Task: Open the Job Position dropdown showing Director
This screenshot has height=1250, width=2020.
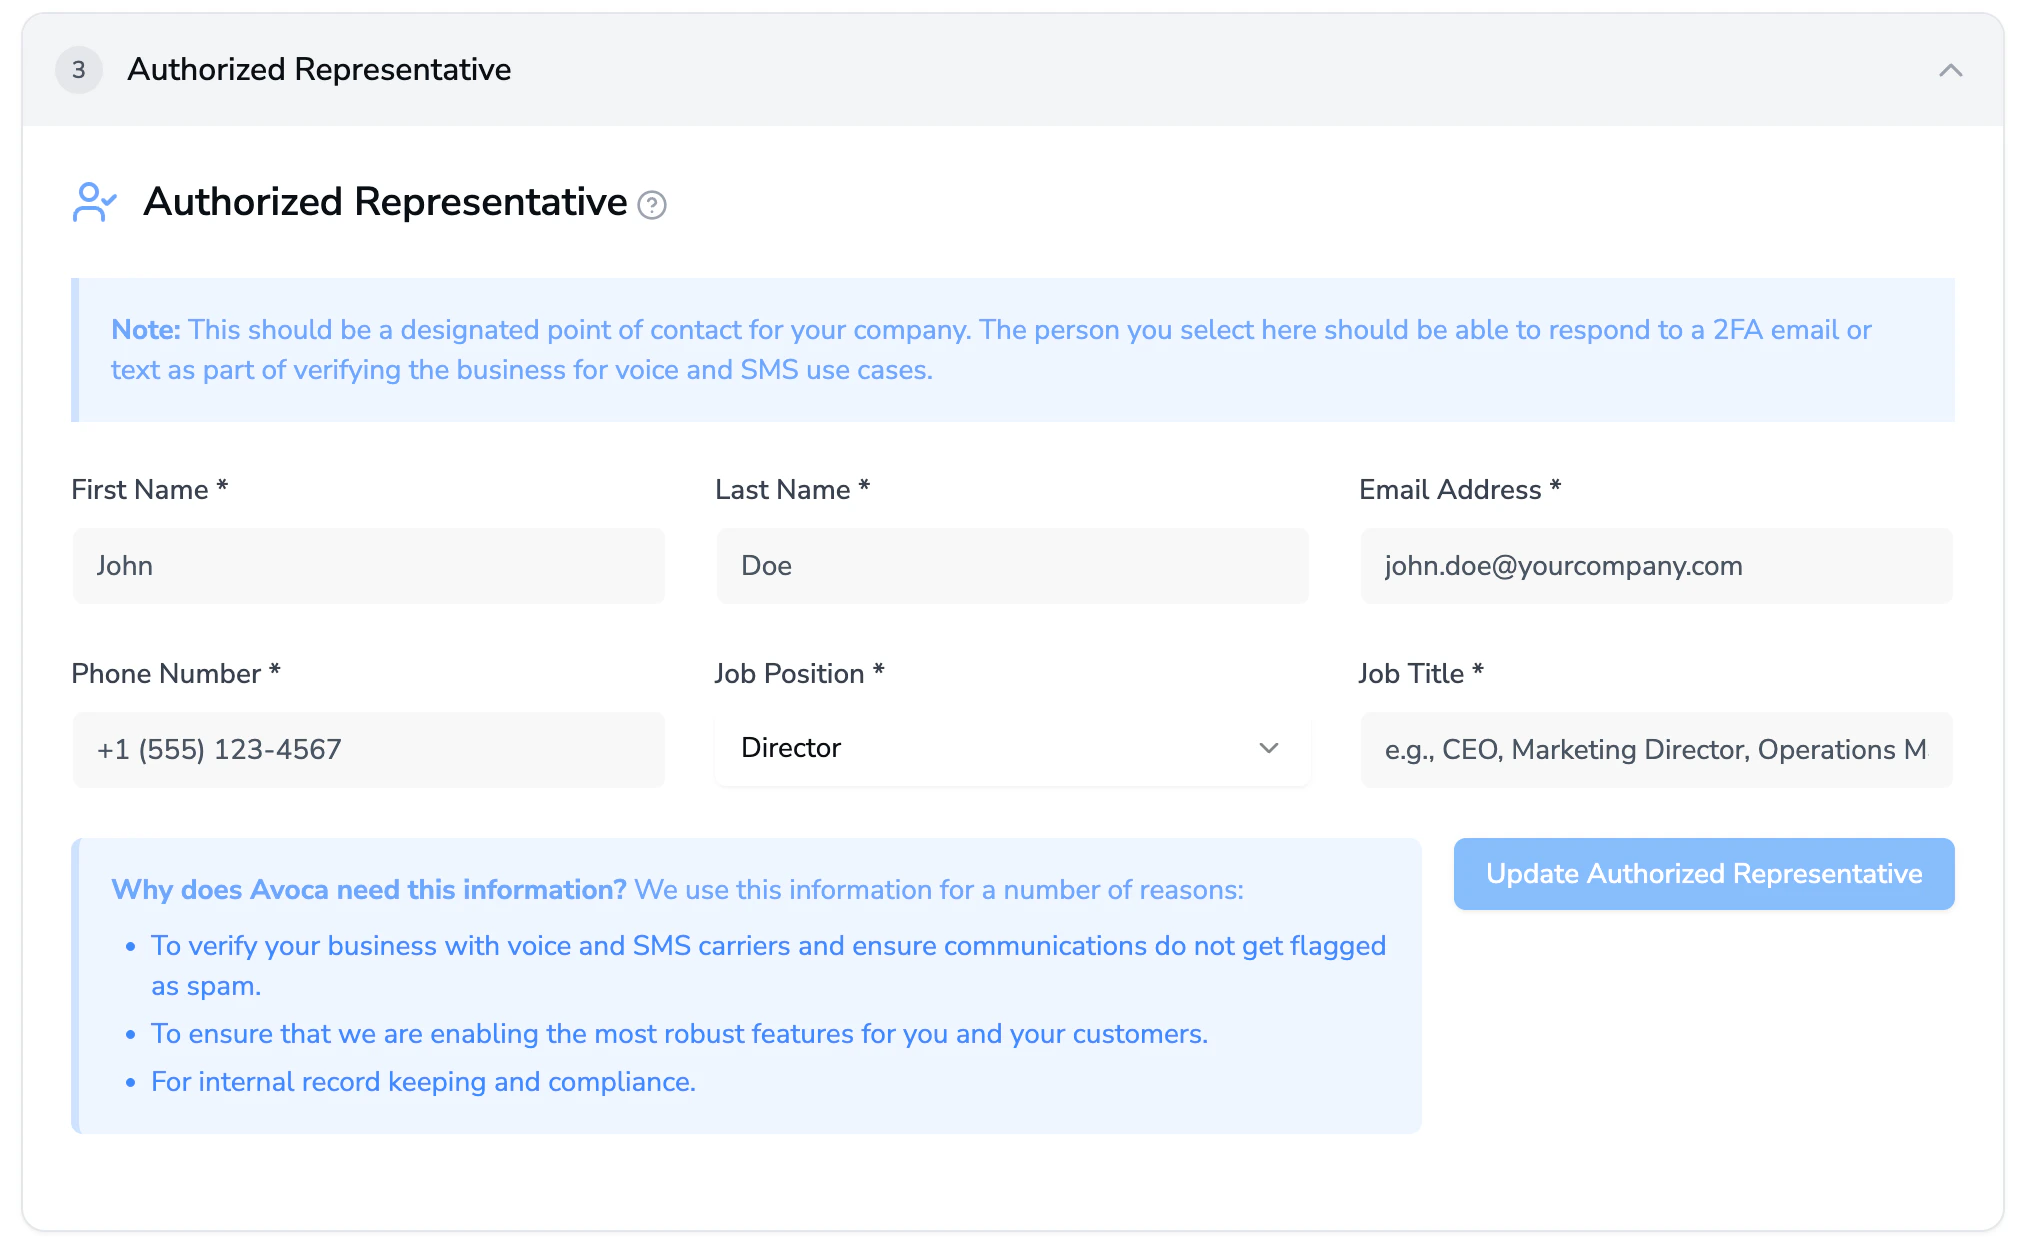Action: click(1012, 748)
